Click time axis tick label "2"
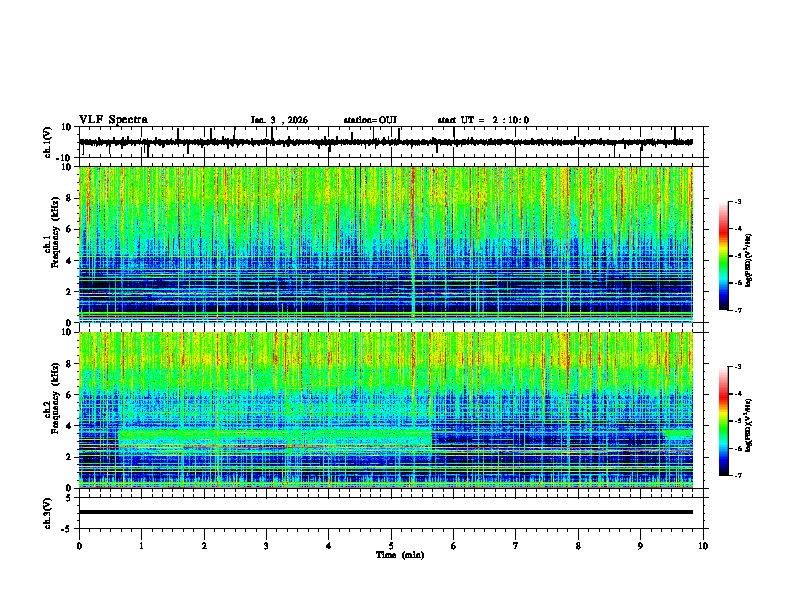Screen dimensions: 792x612 point(204,546)
